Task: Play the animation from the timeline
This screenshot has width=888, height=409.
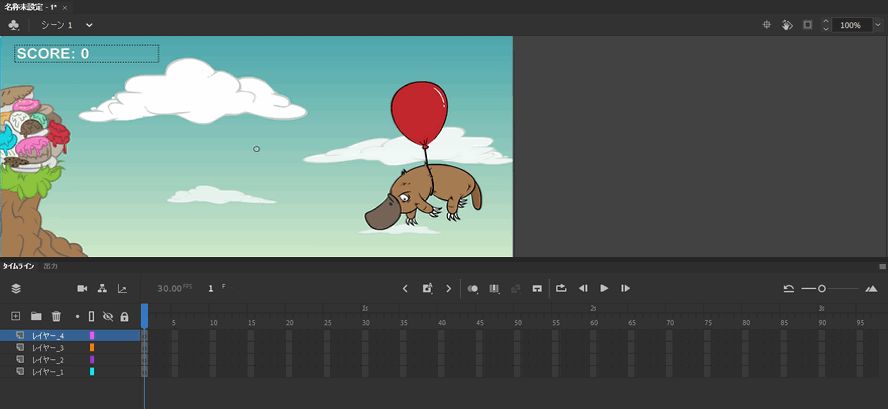Action: [604, 289]
